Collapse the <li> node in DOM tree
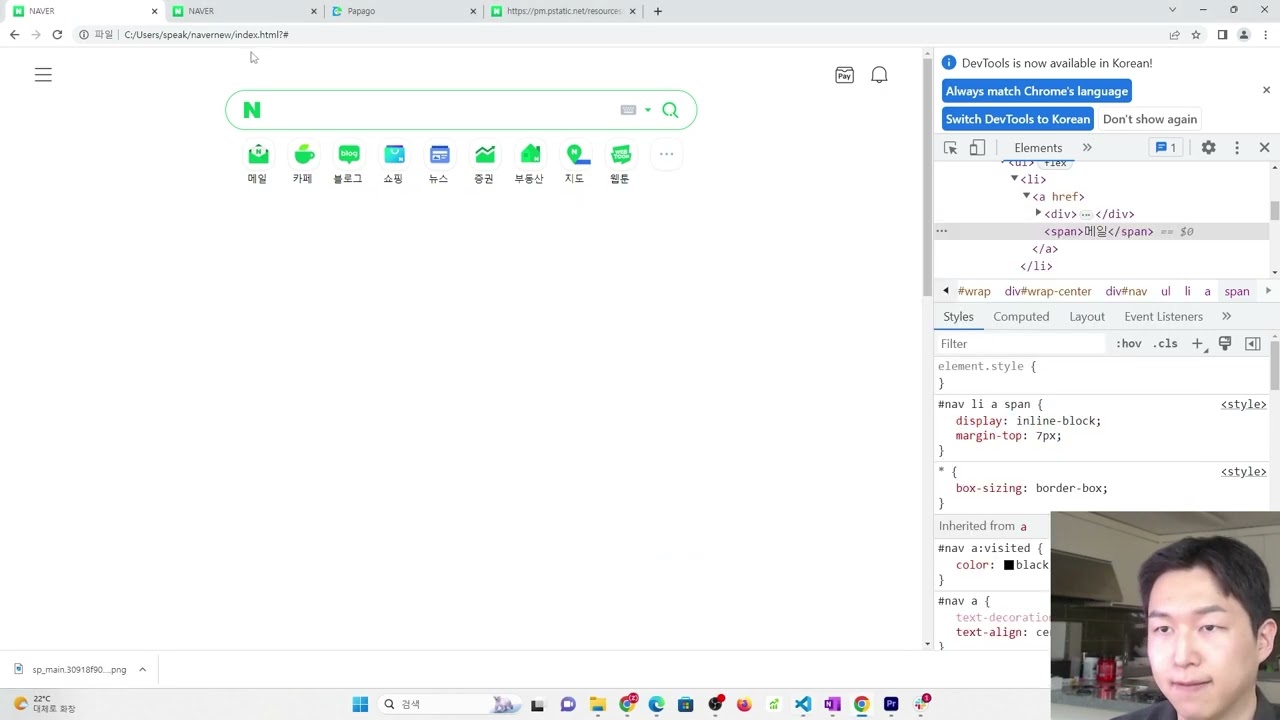The width and height of the screenshot is (1280, 720). pyautogui.click(x=1014, y=179)
